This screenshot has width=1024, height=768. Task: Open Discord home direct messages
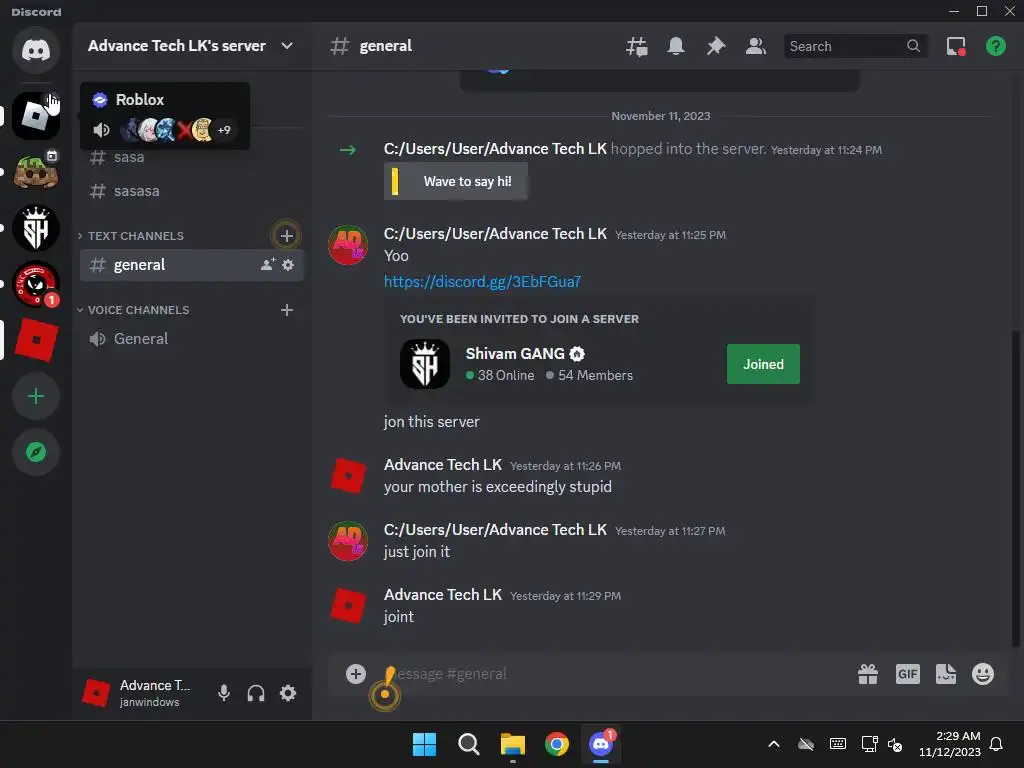pyautogui.click(x=36, y=50)
